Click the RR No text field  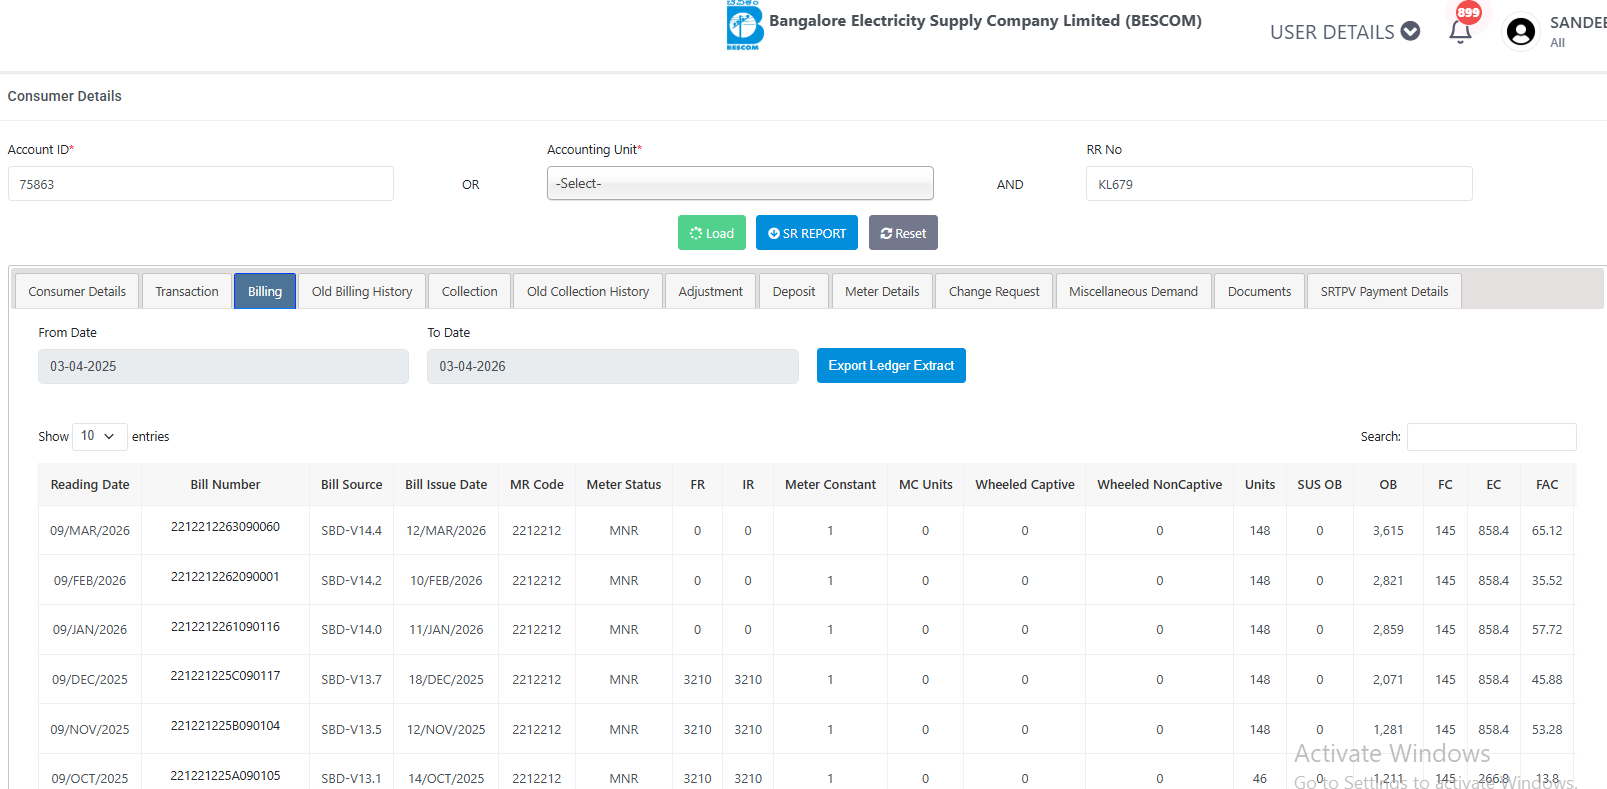click(1278, 184)
